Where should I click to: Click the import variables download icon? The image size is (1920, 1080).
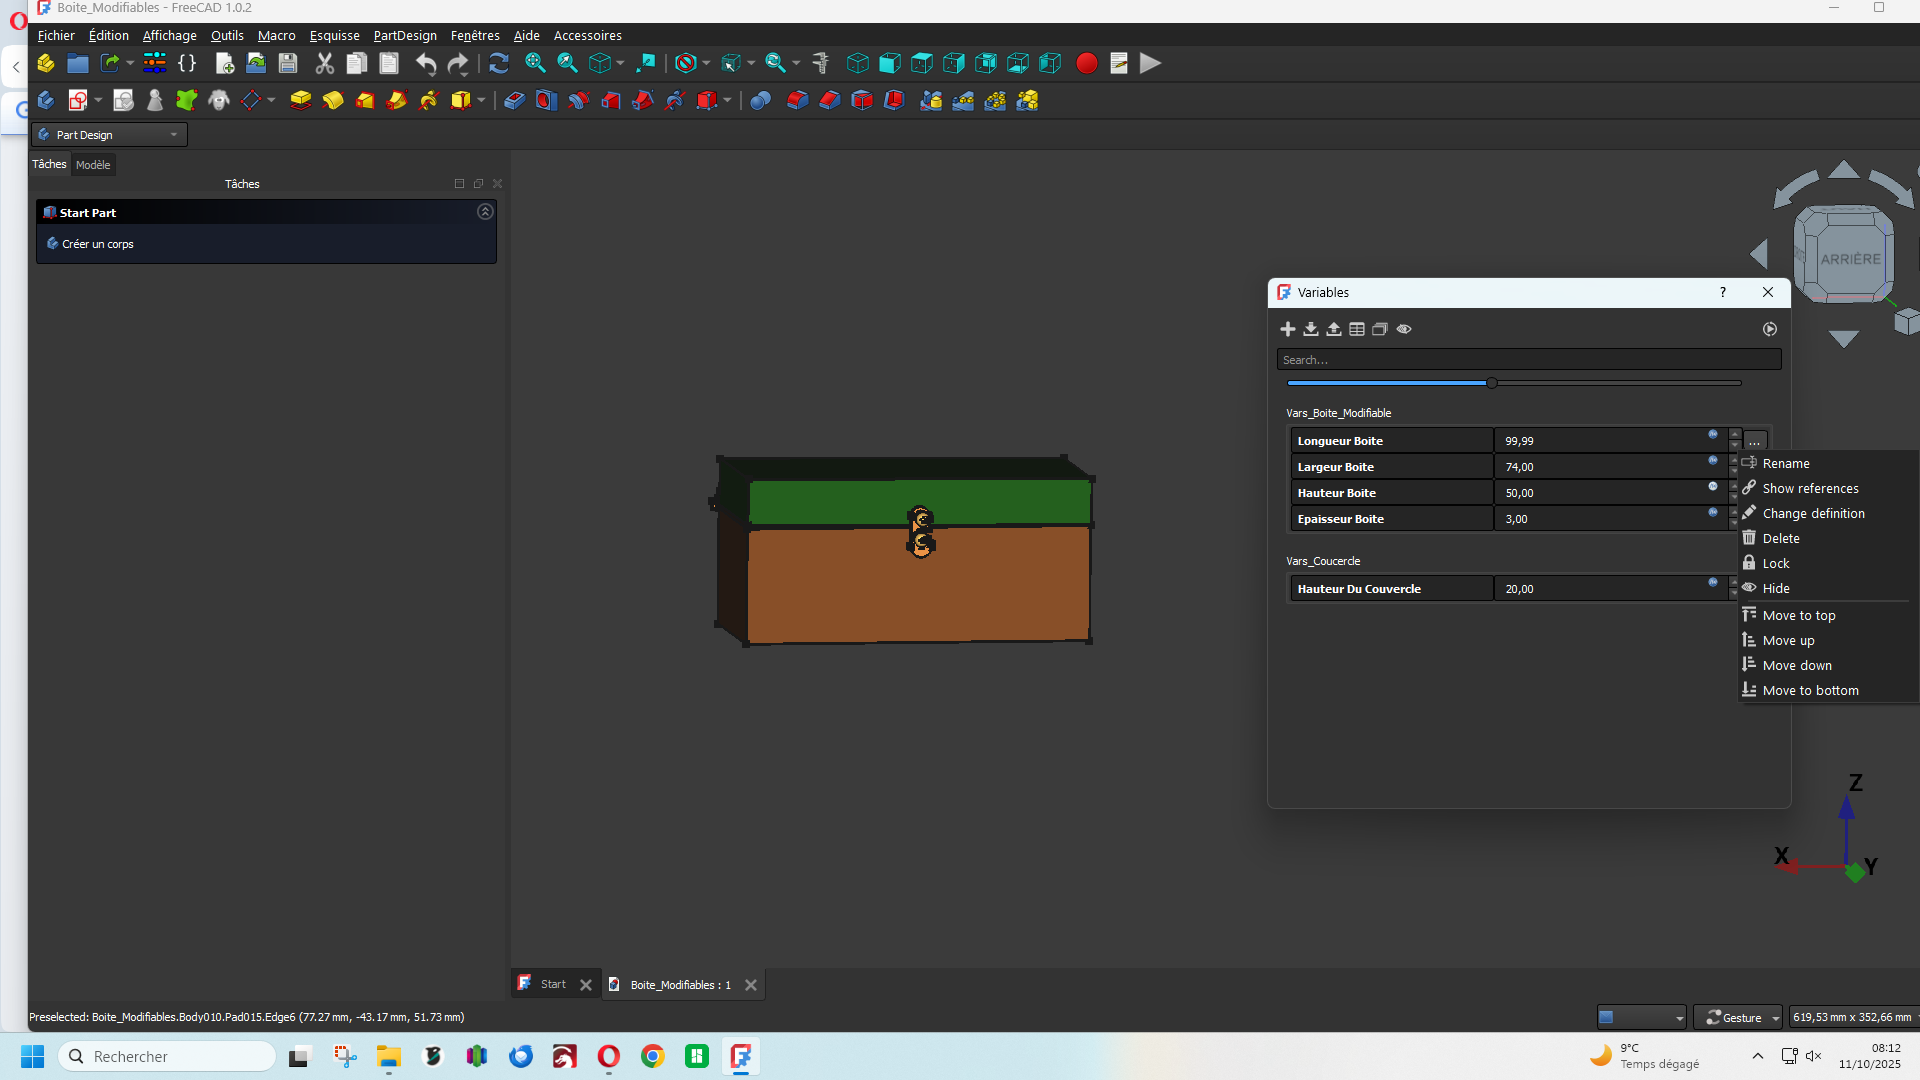[1311, 329]
